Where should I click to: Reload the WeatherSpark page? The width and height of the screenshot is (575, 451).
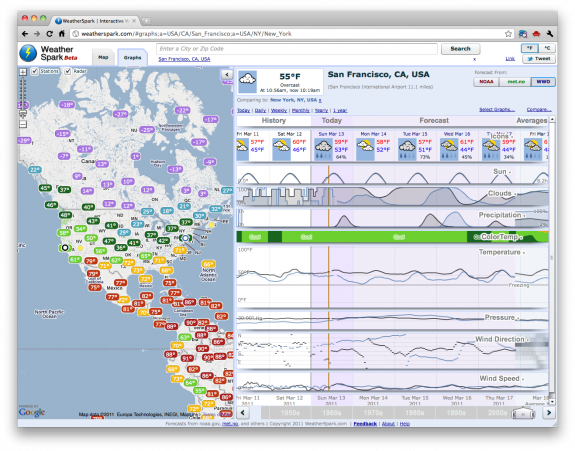[x=49, y=34]
